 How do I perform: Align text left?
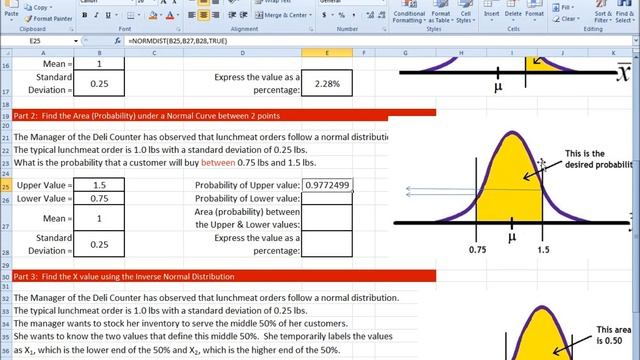(x=191, y=15)
